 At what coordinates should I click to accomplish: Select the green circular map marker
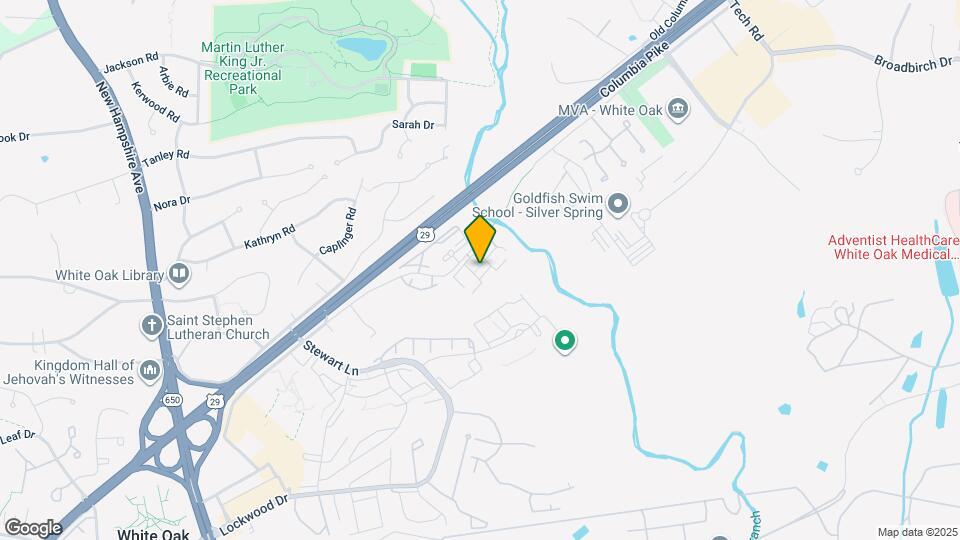(564, 340)
